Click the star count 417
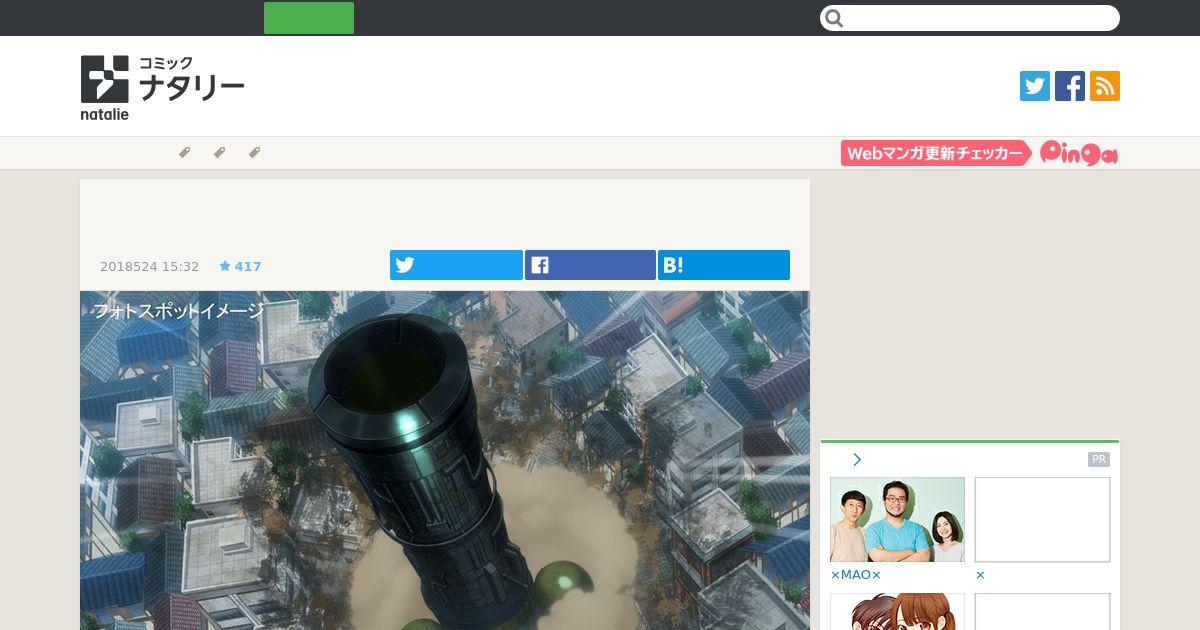 coord(240,266)
